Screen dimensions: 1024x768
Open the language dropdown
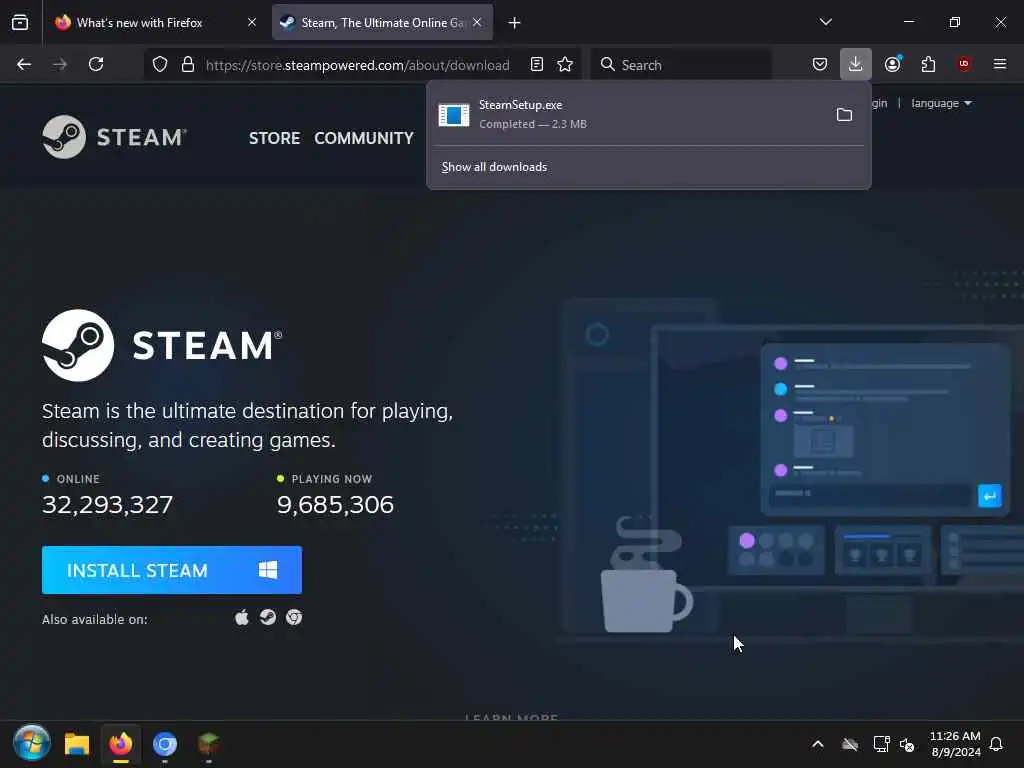[x=941, y=103]
